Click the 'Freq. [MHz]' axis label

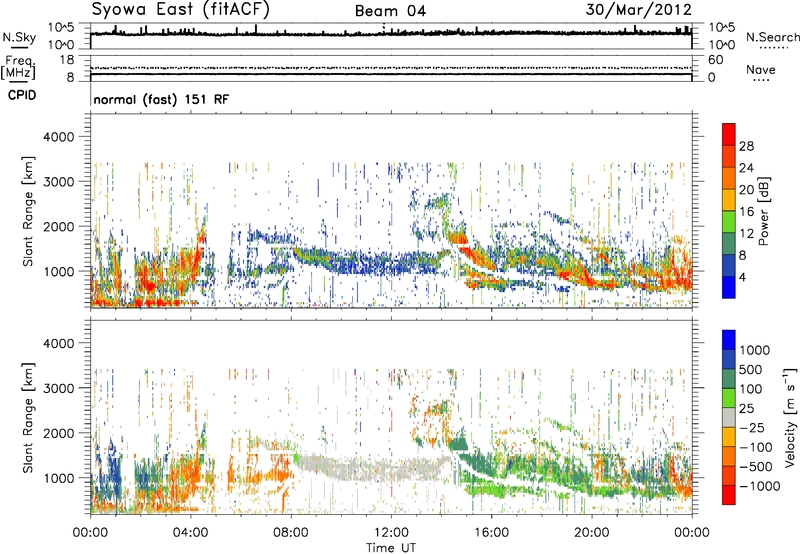pyautogui.click(x=18, y=68)
